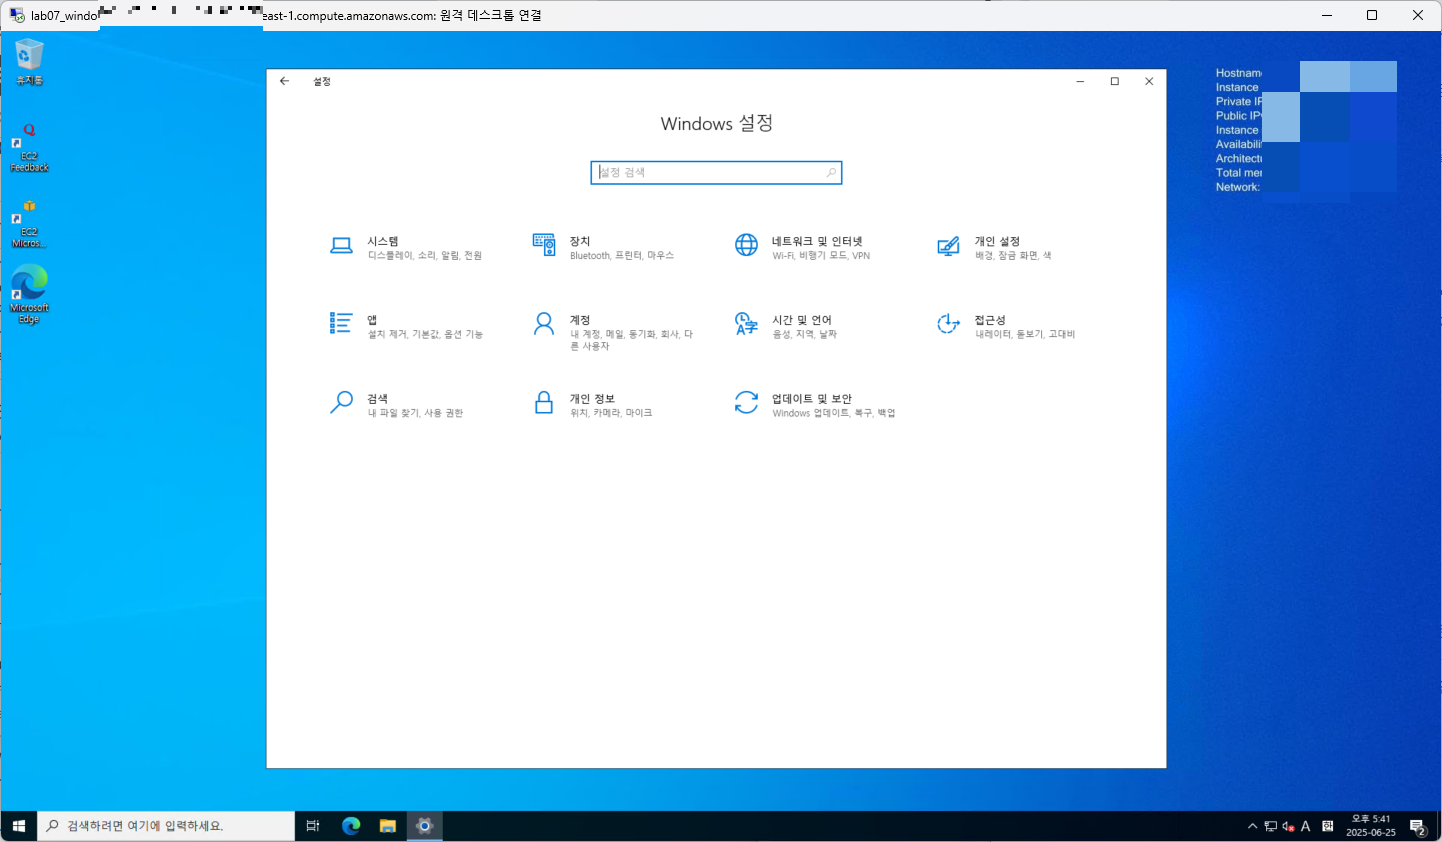The image size is (1442, 842).
Task: Click '설치 제거, 기본값, 옵션 기능' description
Action: click(x=425, y=334)
